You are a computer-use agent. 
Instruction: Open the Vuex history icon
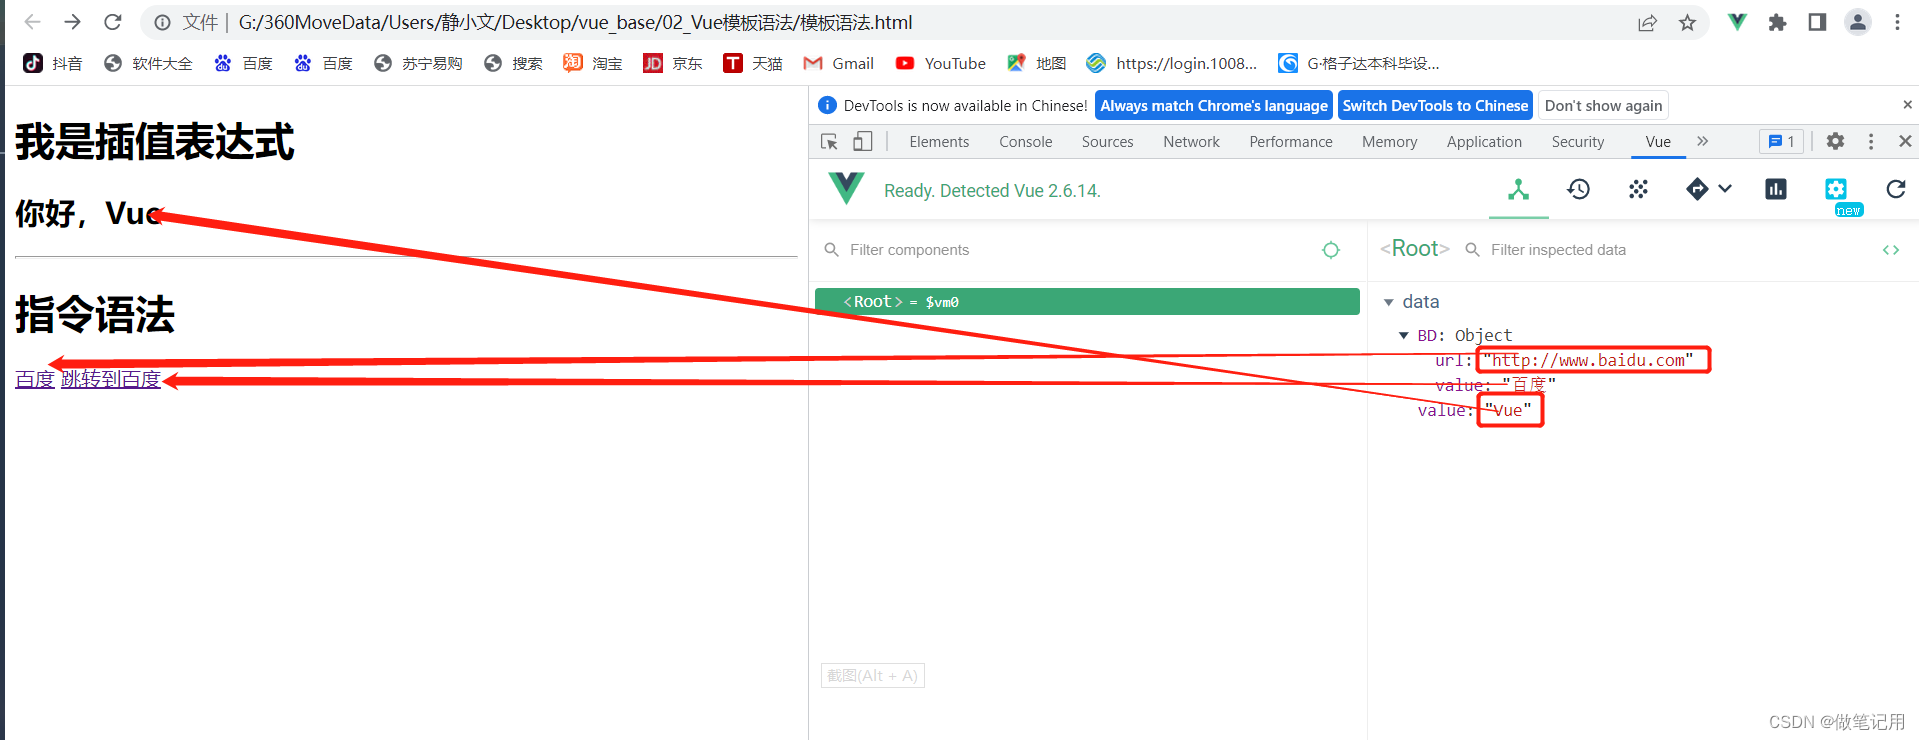[1578, 189]
